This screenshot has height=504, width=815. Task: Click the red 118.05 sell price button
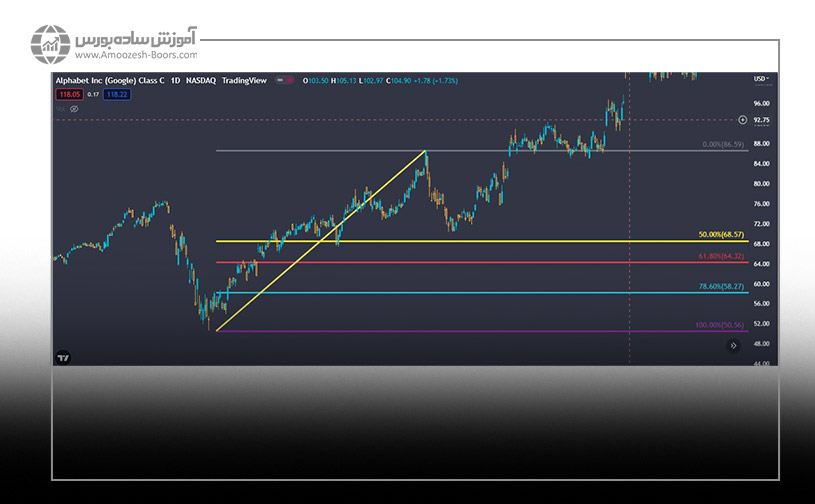pos(68,94)
